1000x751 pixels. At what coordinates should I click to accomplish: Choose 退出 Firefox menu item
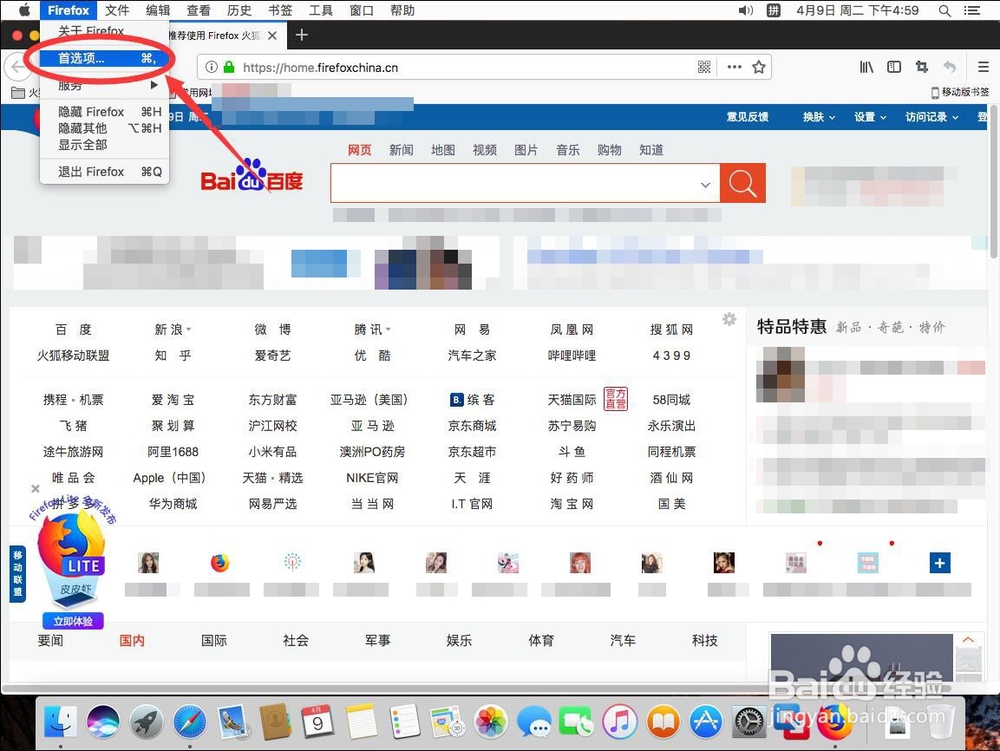point(105,171)
